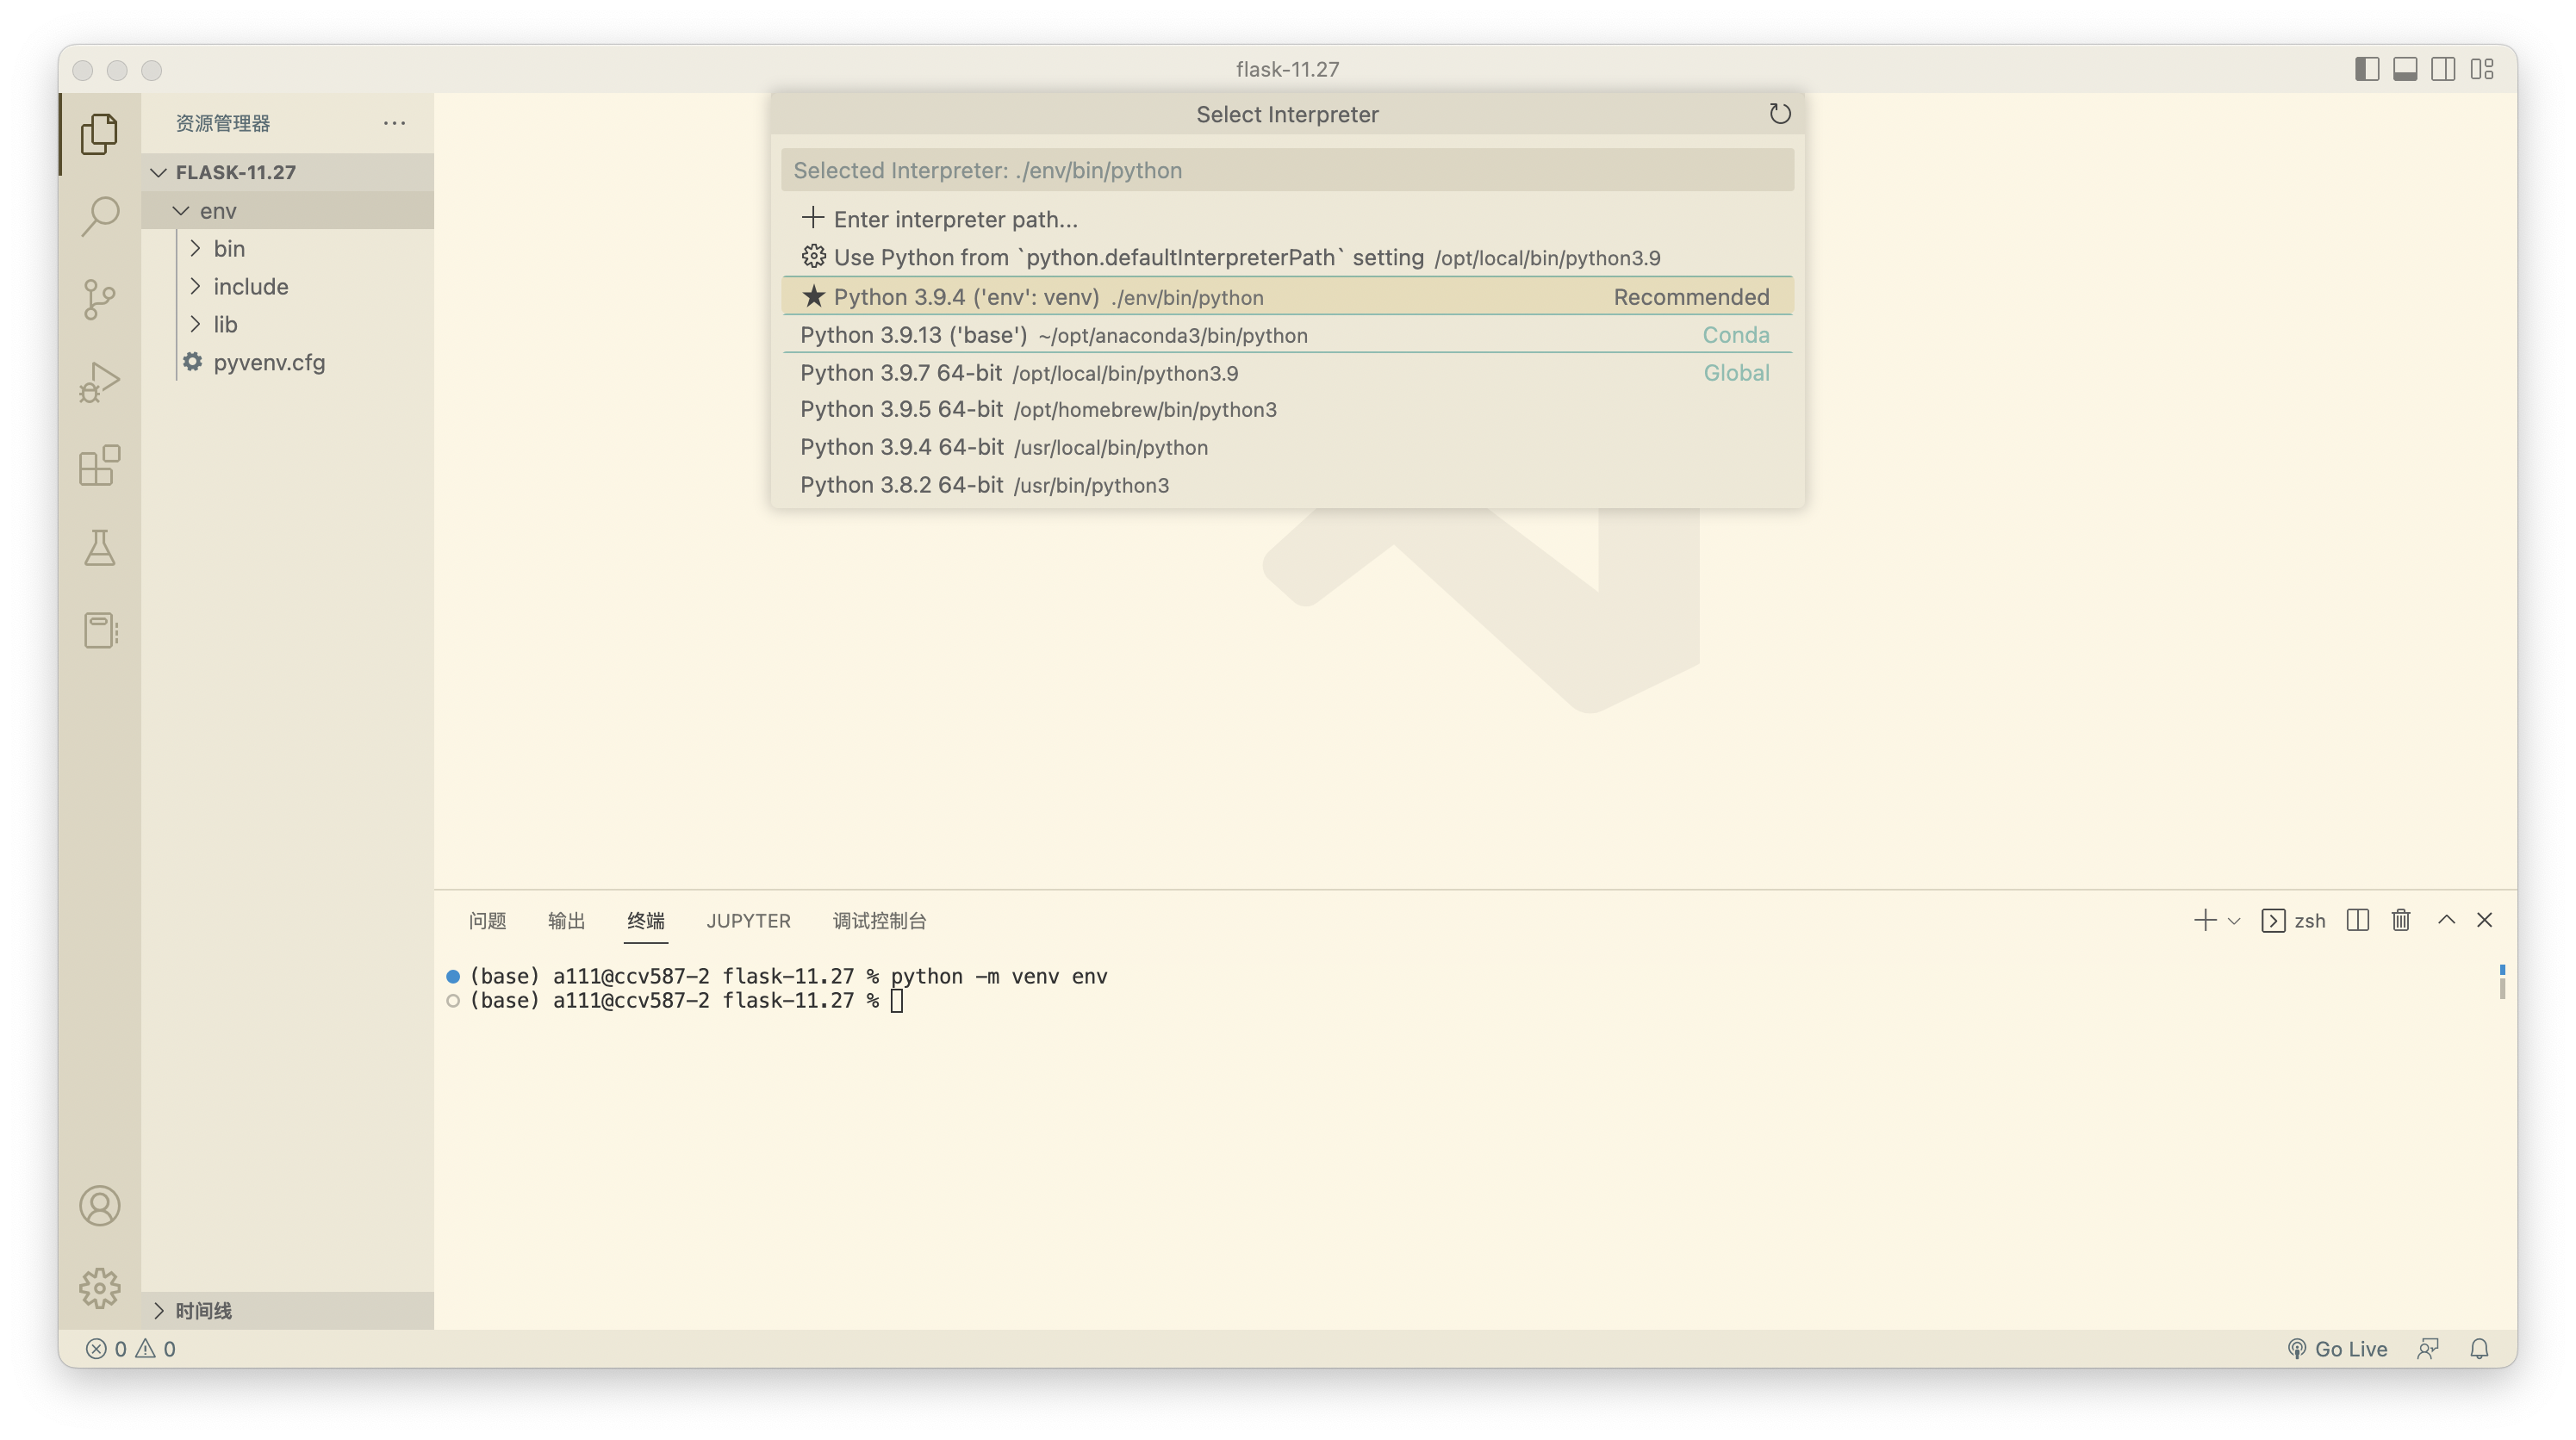Open the feedback icon in status bar
The image size is (2576, 1440).
[x=2427, y=1349]
